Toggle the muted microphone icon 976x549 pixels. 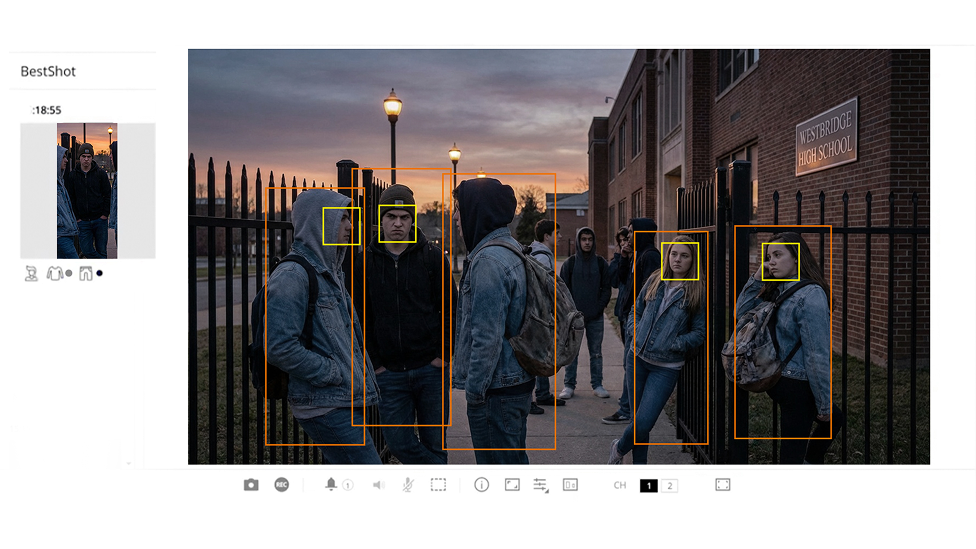point(408,485)
